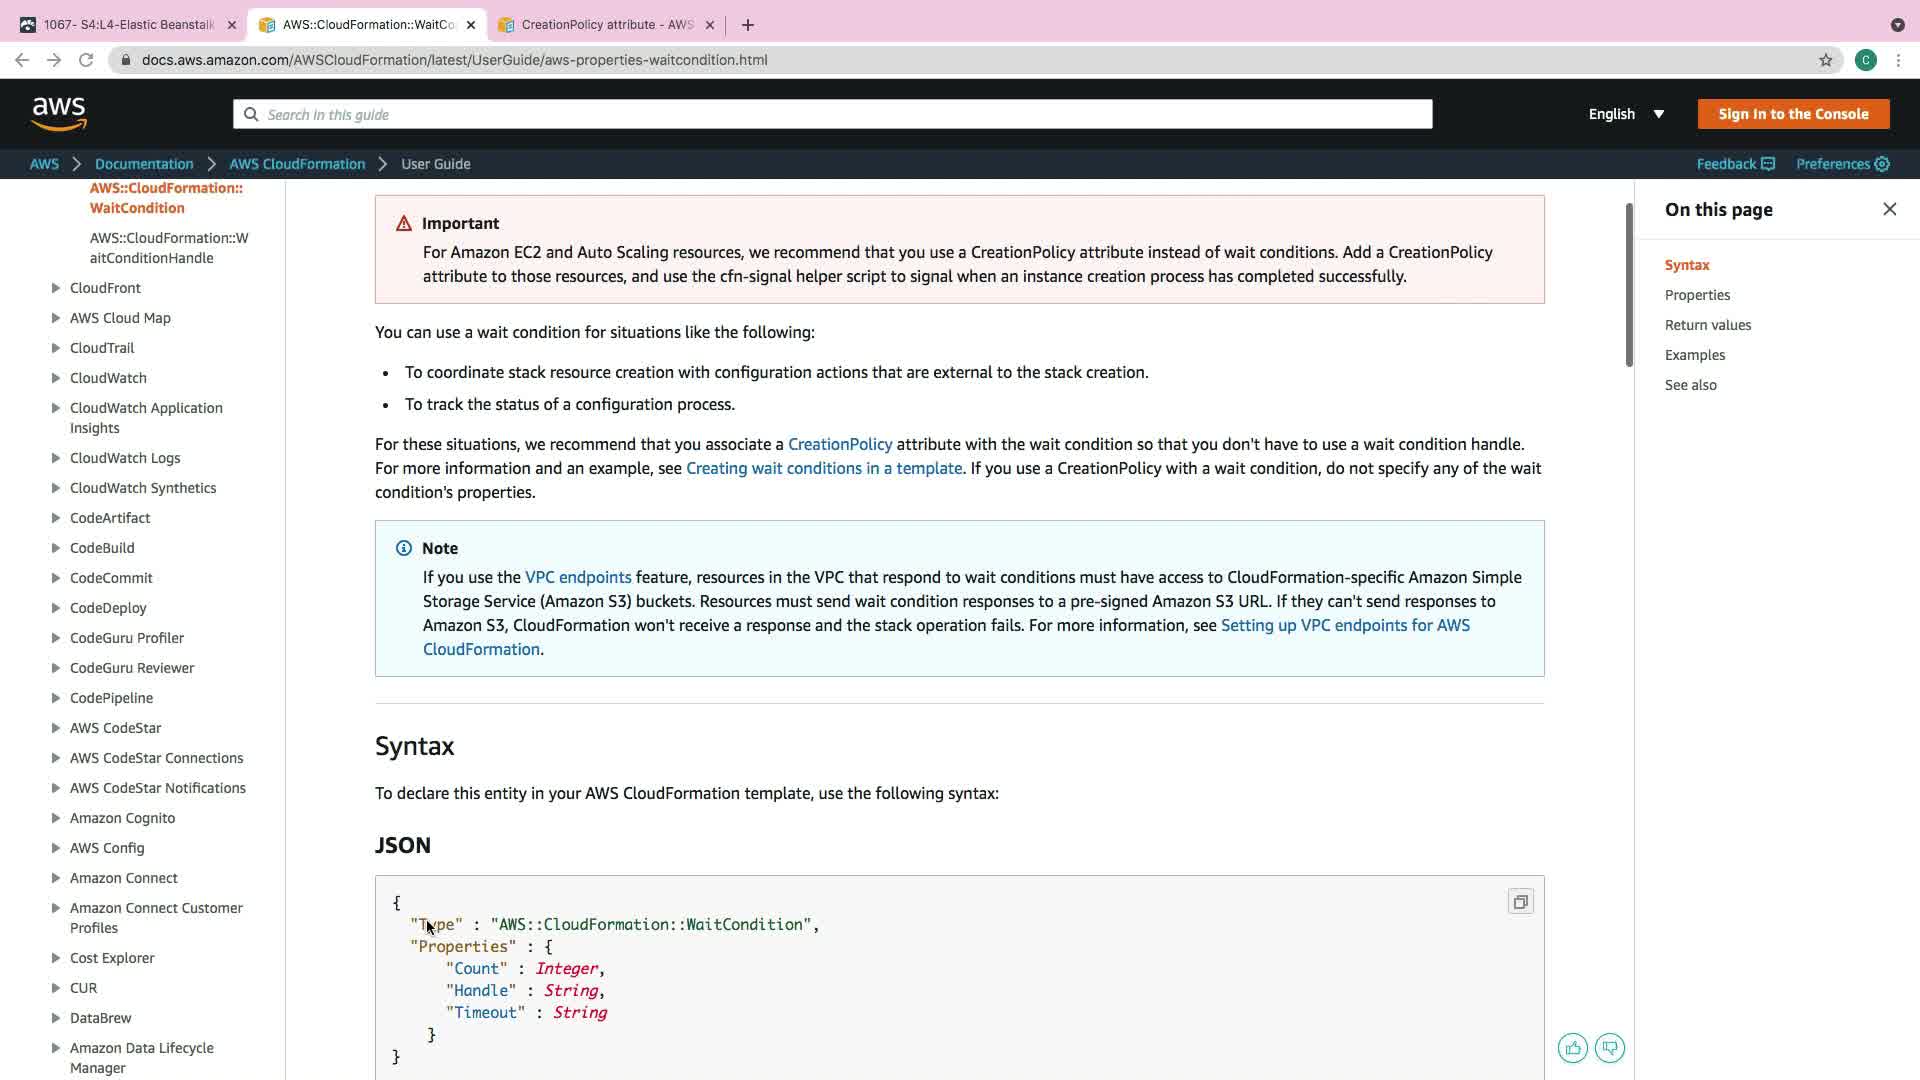Expand the CloudWatch Logs tree item
The image size is (1920, 1080).
(x=56, y=458)
